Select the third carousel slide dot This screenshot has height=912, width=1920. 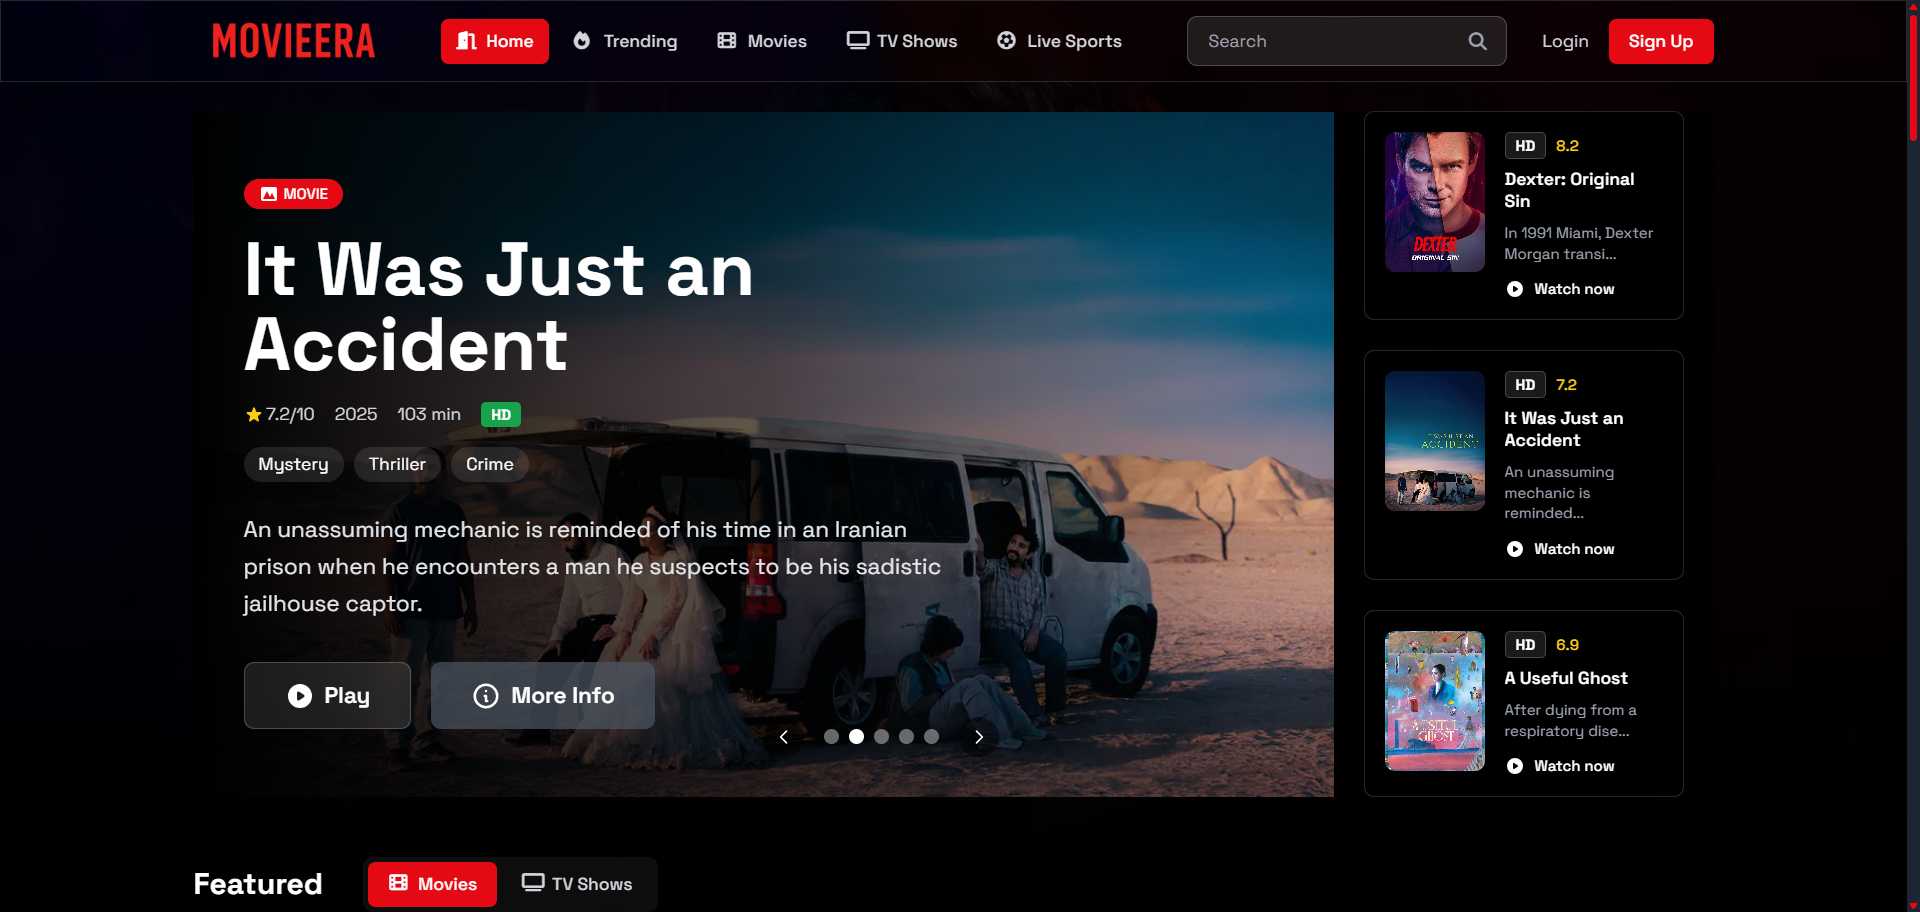[x=881, y=737]
